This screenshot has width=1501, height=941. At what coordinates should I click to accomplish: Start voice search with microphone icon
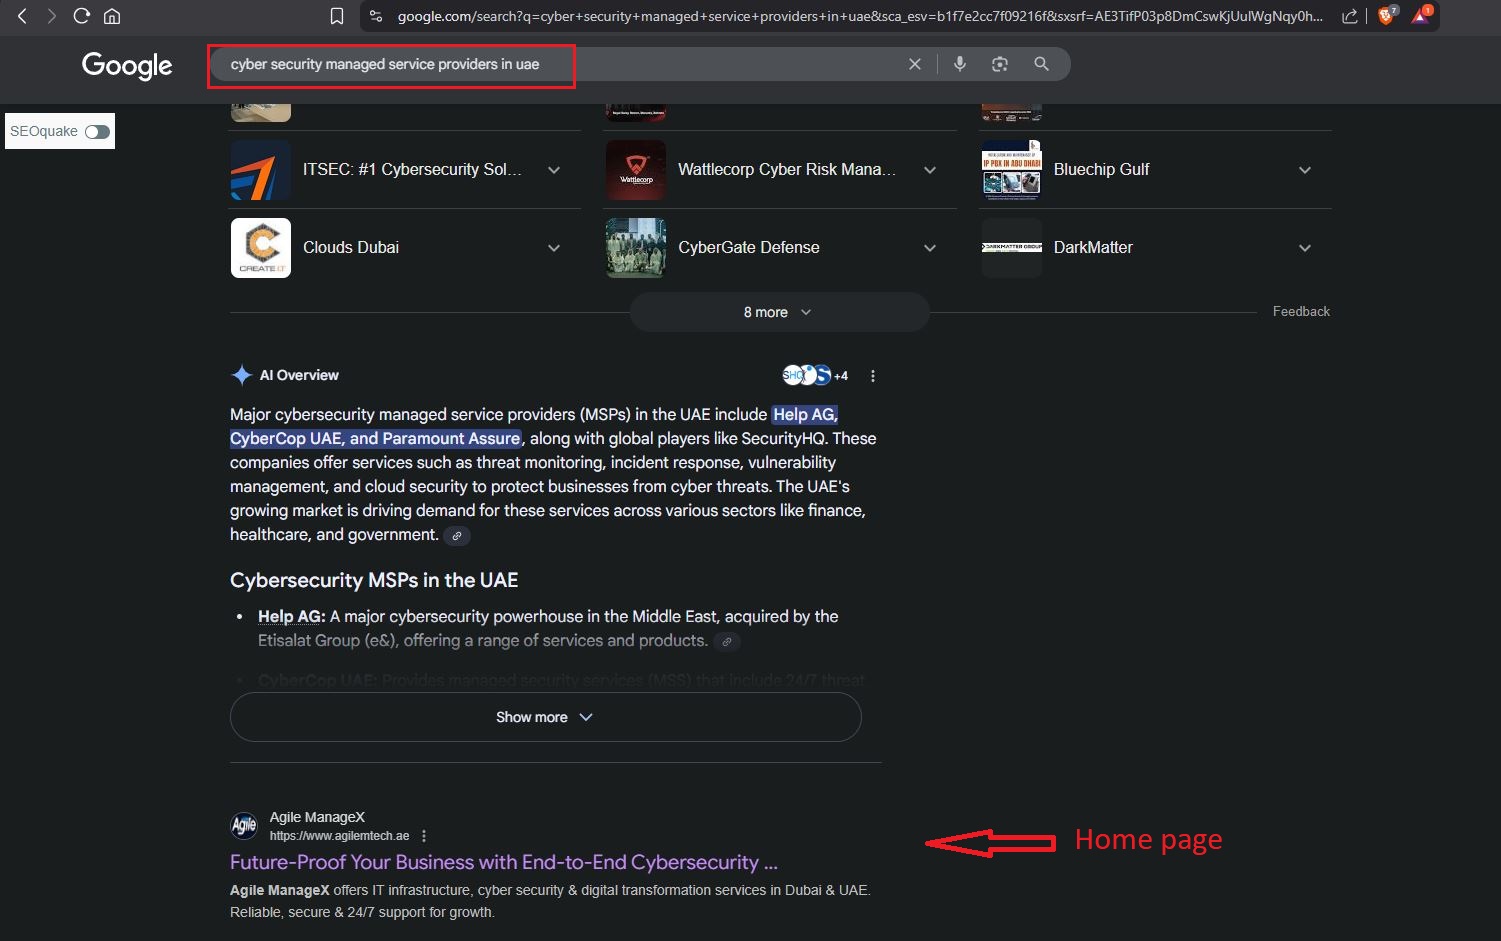coord(960,64)
